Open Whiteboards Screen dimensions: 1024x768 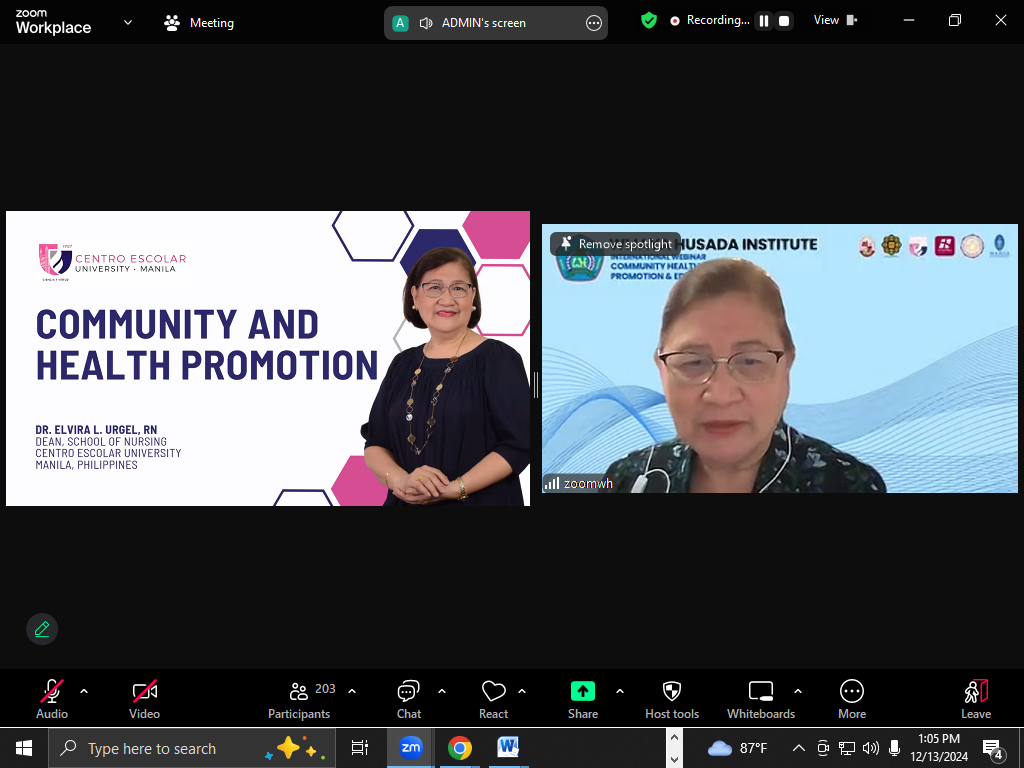pos(761,699)
